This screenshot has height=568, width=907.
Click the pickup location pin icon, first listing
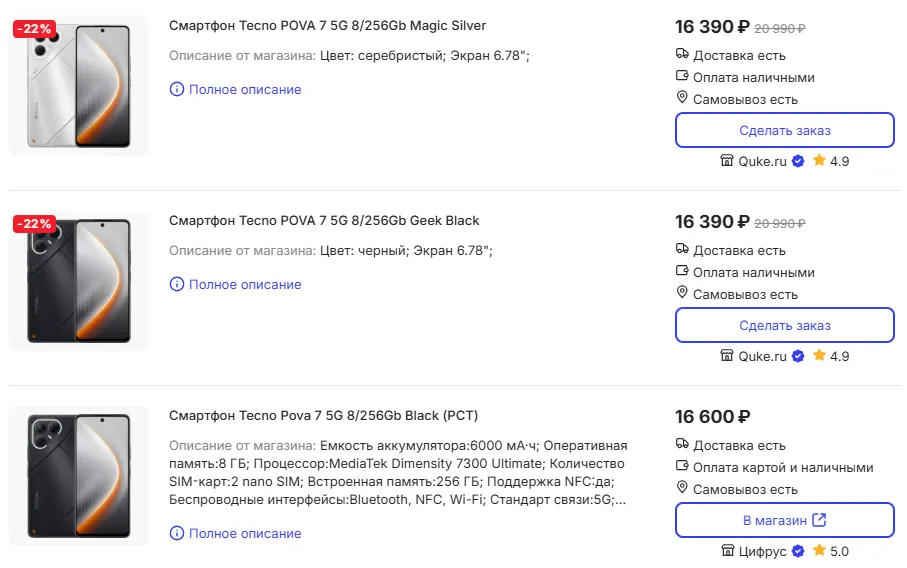(x=682, y=98)
